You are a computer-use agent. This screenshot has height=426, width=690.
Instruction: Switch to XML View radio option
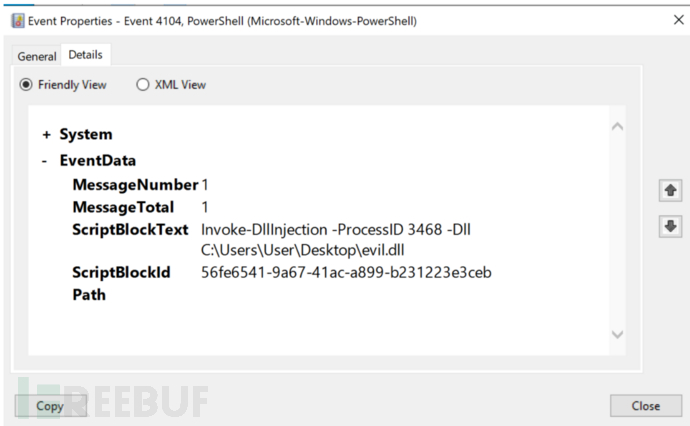coord(143,85)
